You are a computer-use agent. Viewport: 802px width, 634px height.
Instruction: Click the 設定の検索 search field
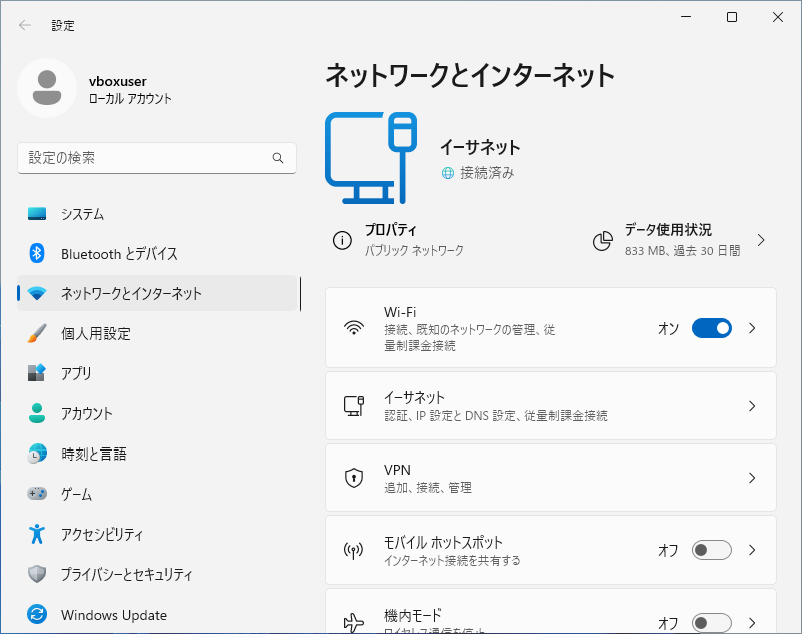(157, 158)
